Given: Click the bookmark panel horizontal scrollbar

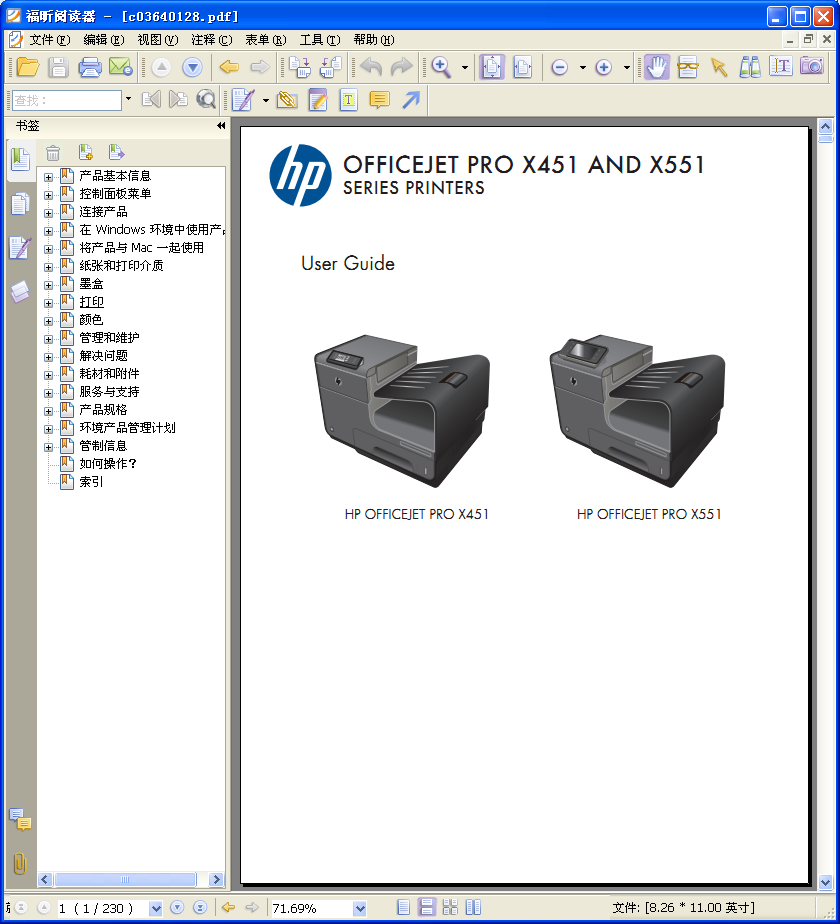Looking at the screenshot, I should [125, 879].
